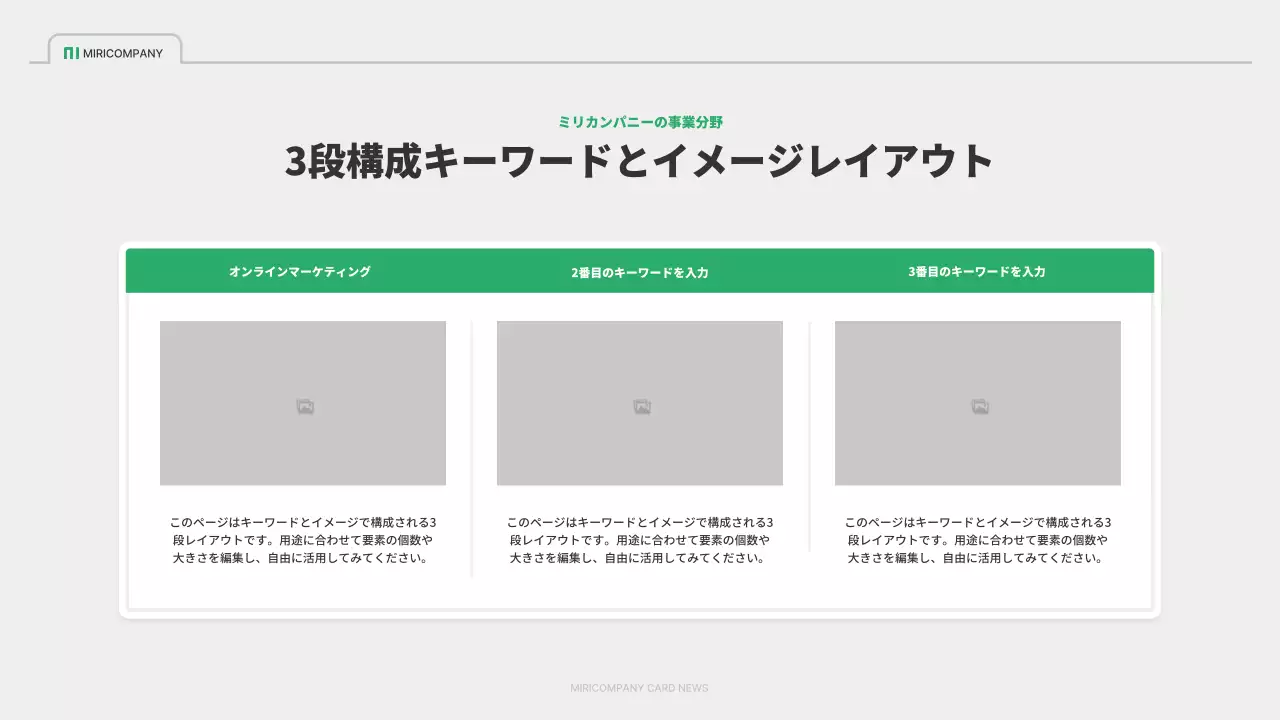Click the middle column's description text
This screenshot has height=720, width=1280.
click(640, 540)
